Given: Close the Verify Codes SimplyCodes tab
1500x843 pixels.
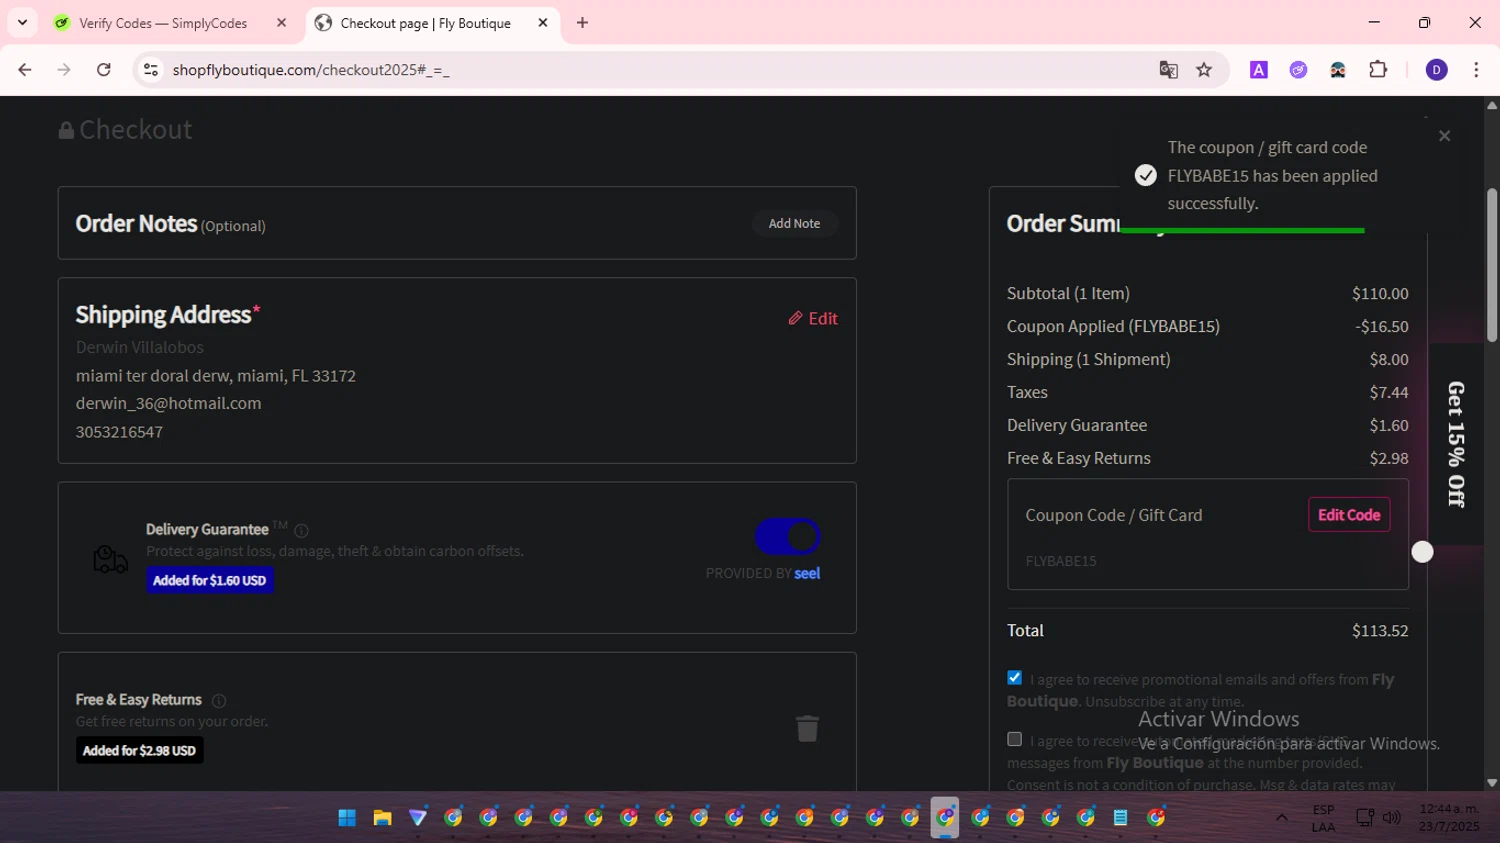Looking at the screenshot, I should (281, 23).
